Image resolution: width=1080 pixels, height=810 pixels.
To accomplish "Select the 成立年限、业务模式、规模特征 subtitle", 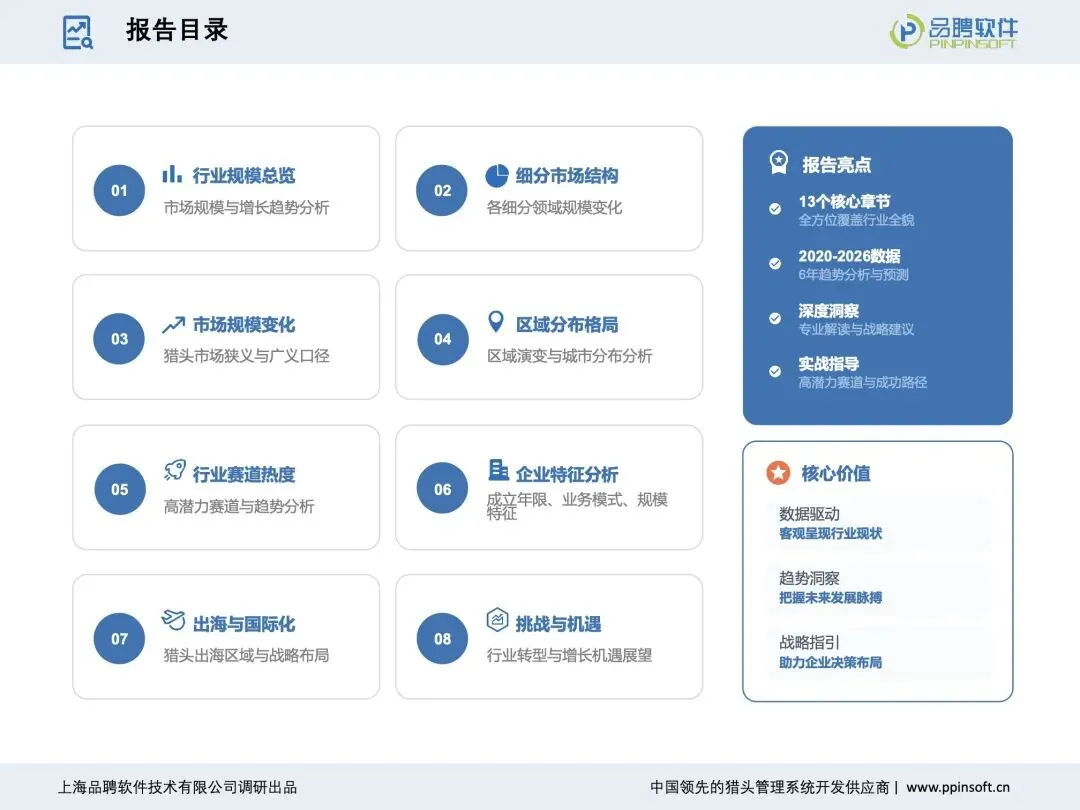I will (577, 506).
